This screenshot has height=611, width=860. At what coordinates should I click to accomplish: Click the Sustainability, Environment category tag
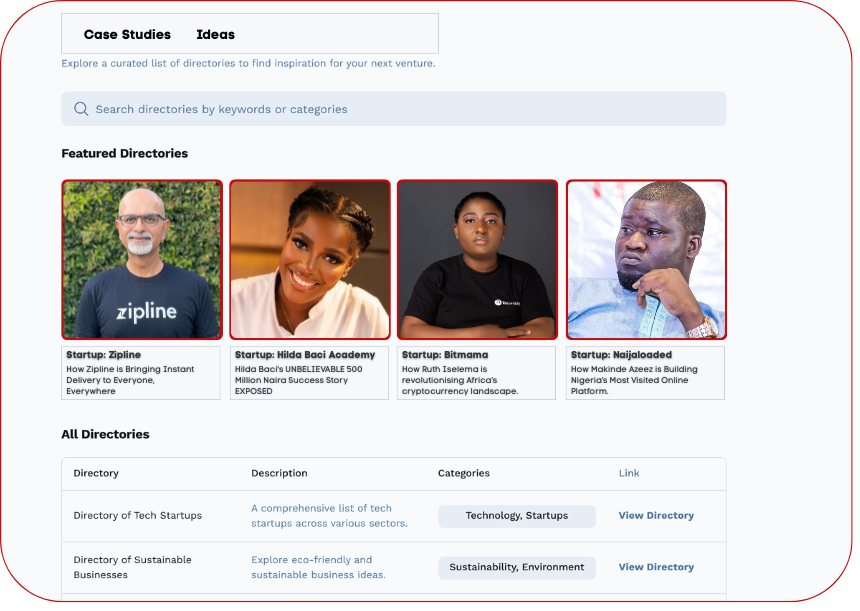click(x=516, y=567)
